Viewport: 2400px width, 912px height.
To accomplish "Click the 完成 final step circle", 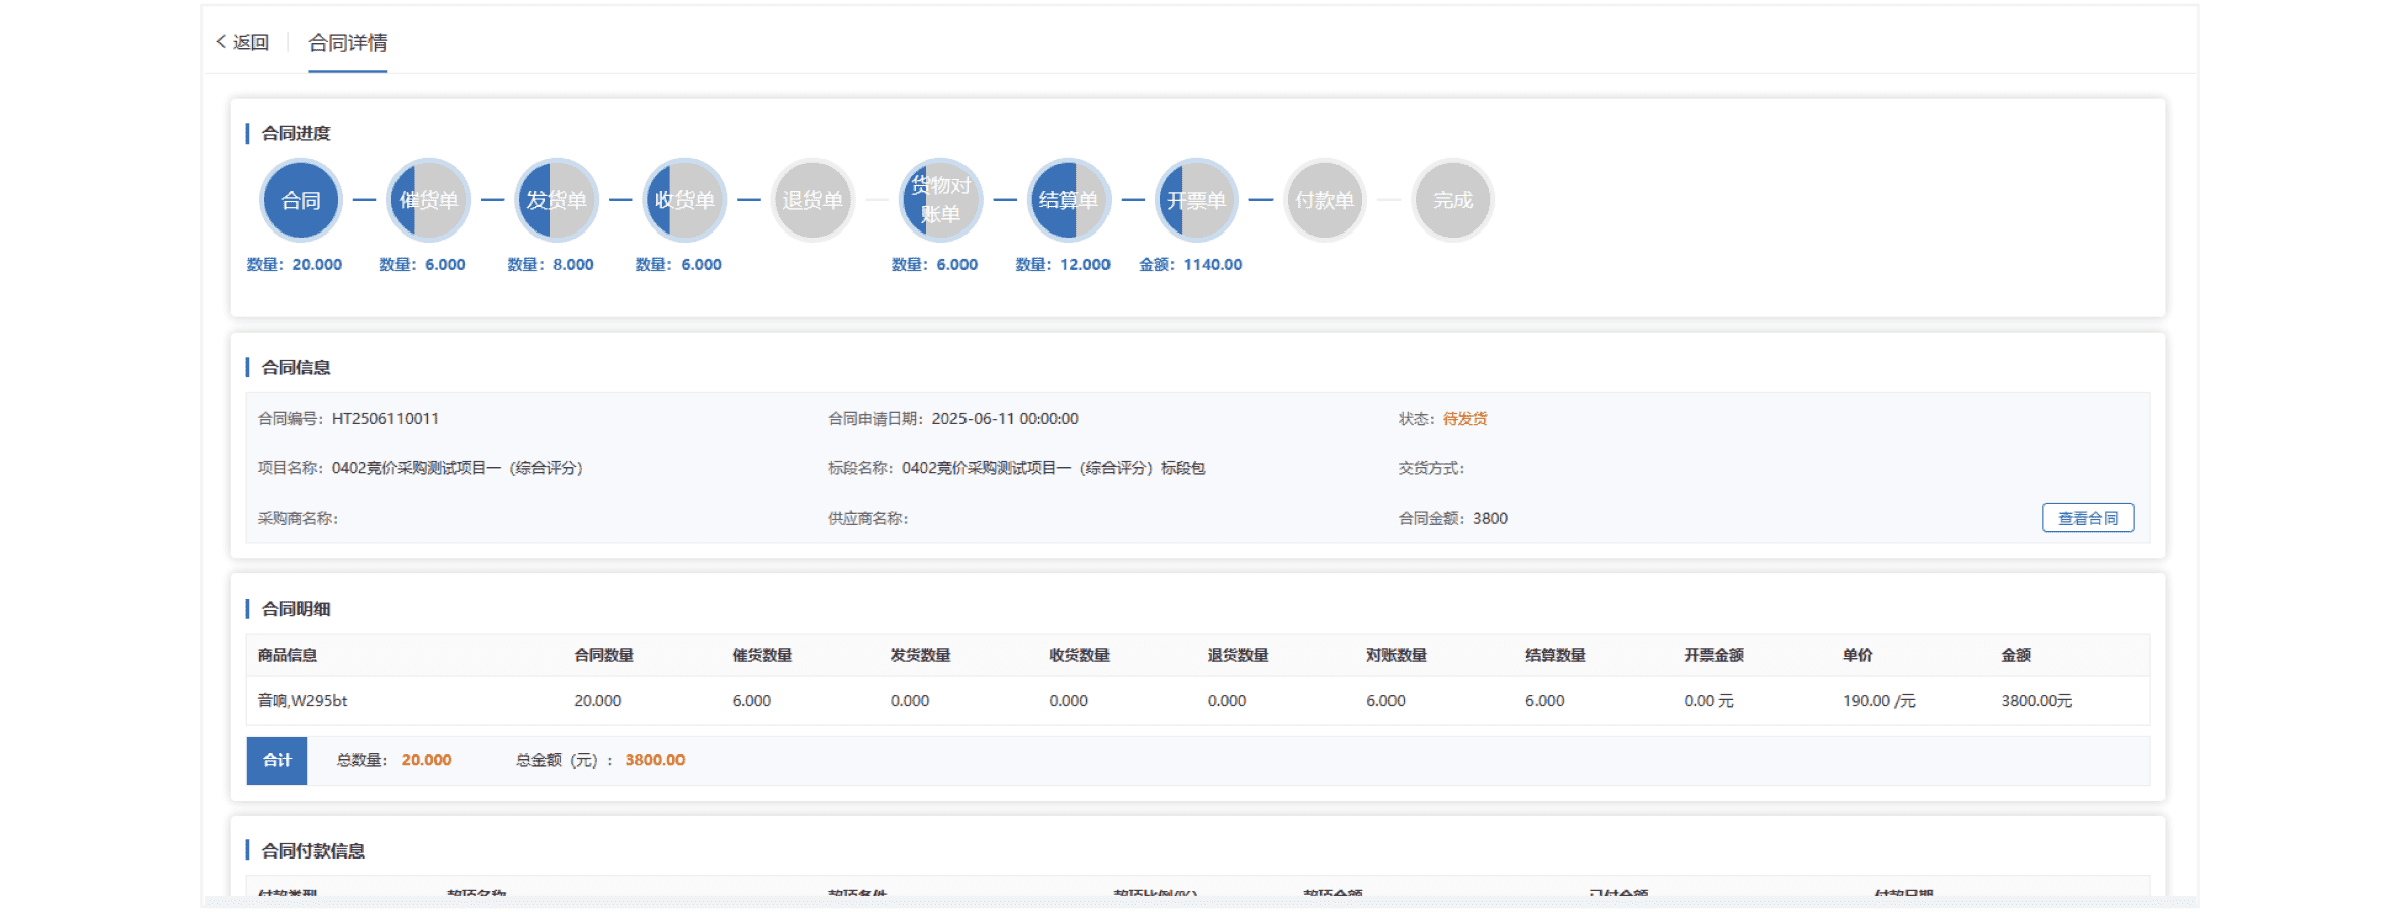I will point(1452,200).
